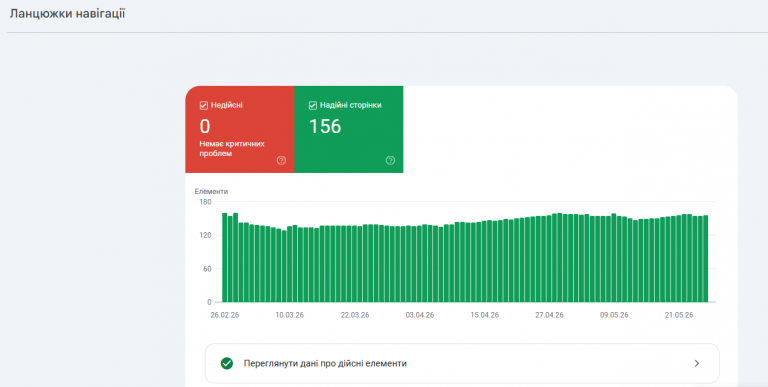Viewport: 768px width, 387px height.
Task: Click the 26.02.26 date label
Action: pyautogui.click(x=225, y=315)
